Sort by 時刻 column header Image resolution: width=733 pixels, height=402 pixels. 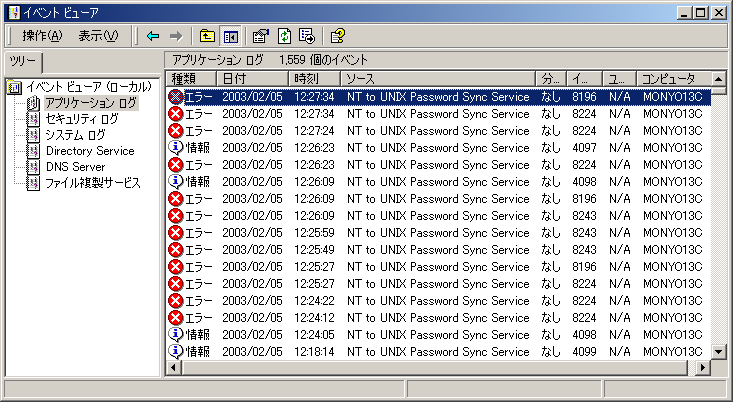[x=315, y=79]
